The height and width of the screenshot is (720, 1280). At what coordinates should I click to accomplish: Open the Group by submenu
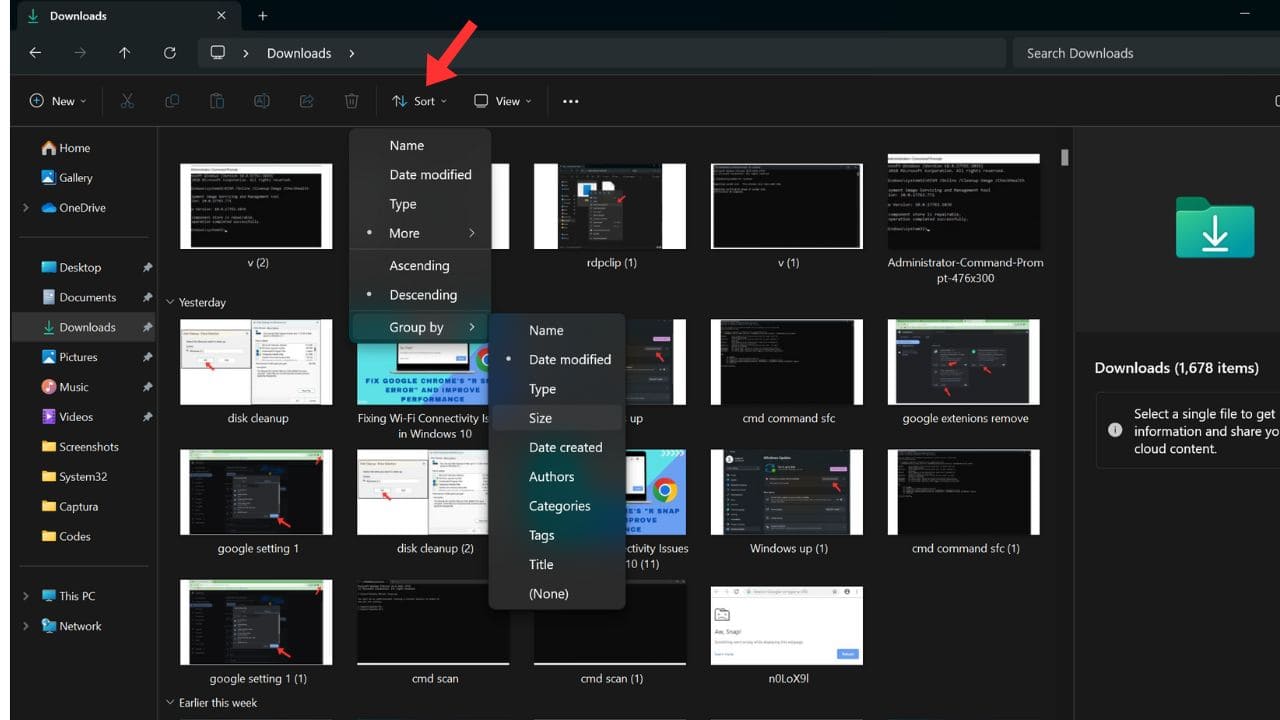(x=420, y=327)
